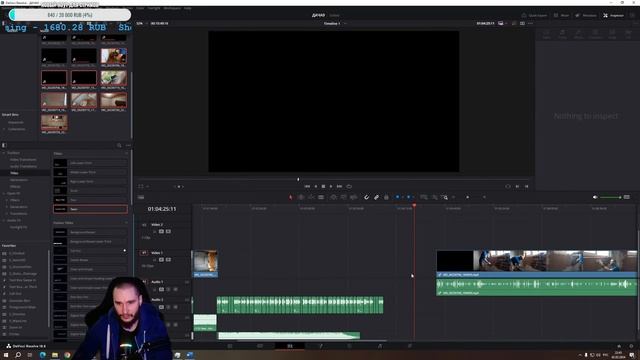Viewport: 640px width, 360px height.
Task: Switch to the Media page tab
Action: [230, 346]
